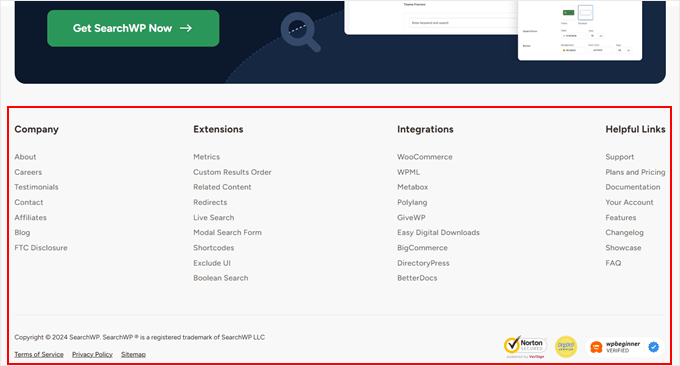680x366 pixels.
Task: Open the Contact link
Action: point(29,203)
